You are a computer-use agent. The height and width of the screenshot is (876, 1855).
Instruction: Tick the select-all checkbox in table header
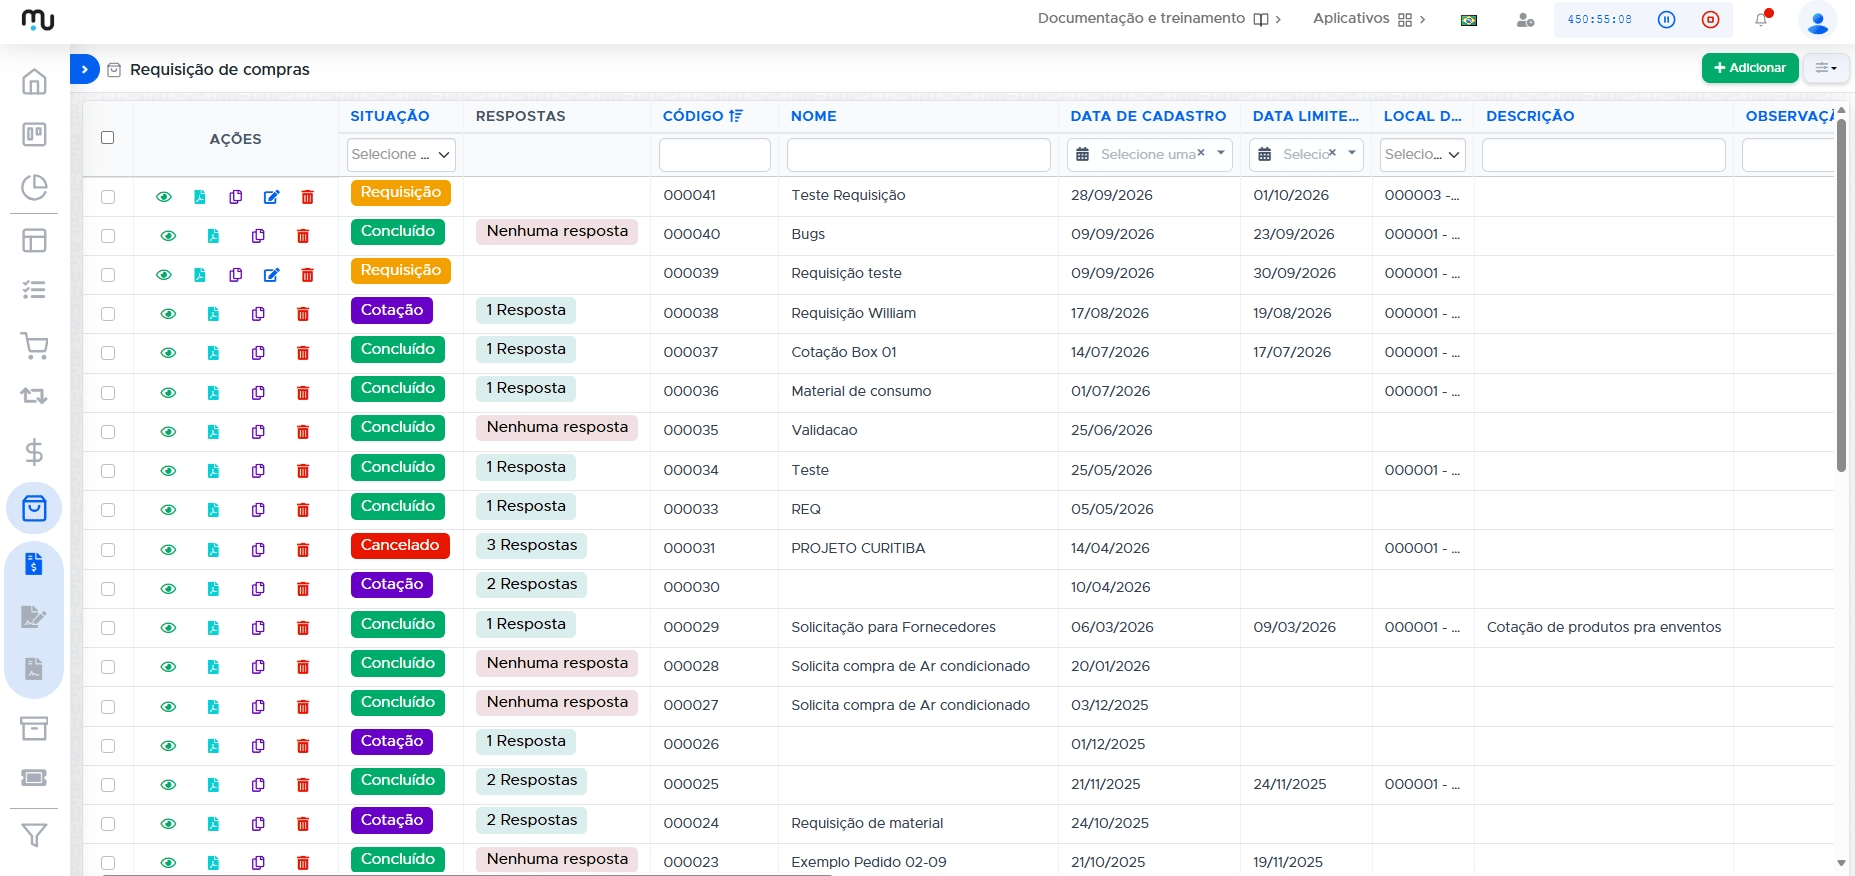108,138
